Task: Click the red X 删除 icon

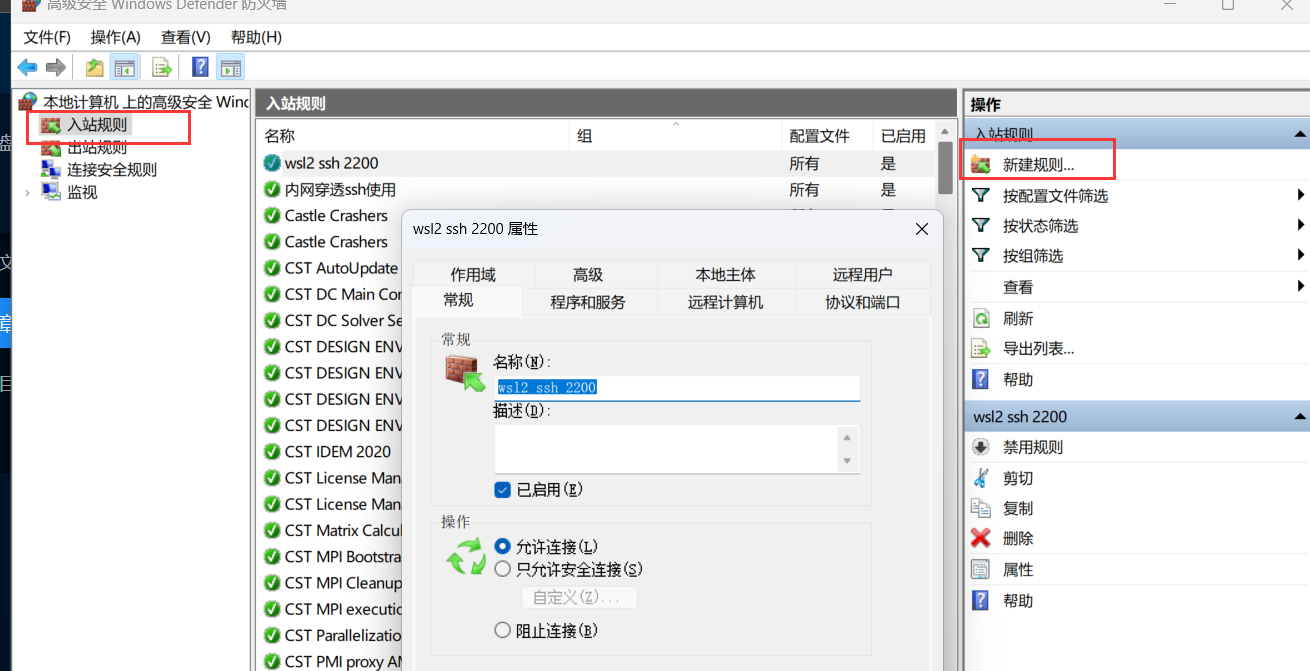Action: point(981,538)
